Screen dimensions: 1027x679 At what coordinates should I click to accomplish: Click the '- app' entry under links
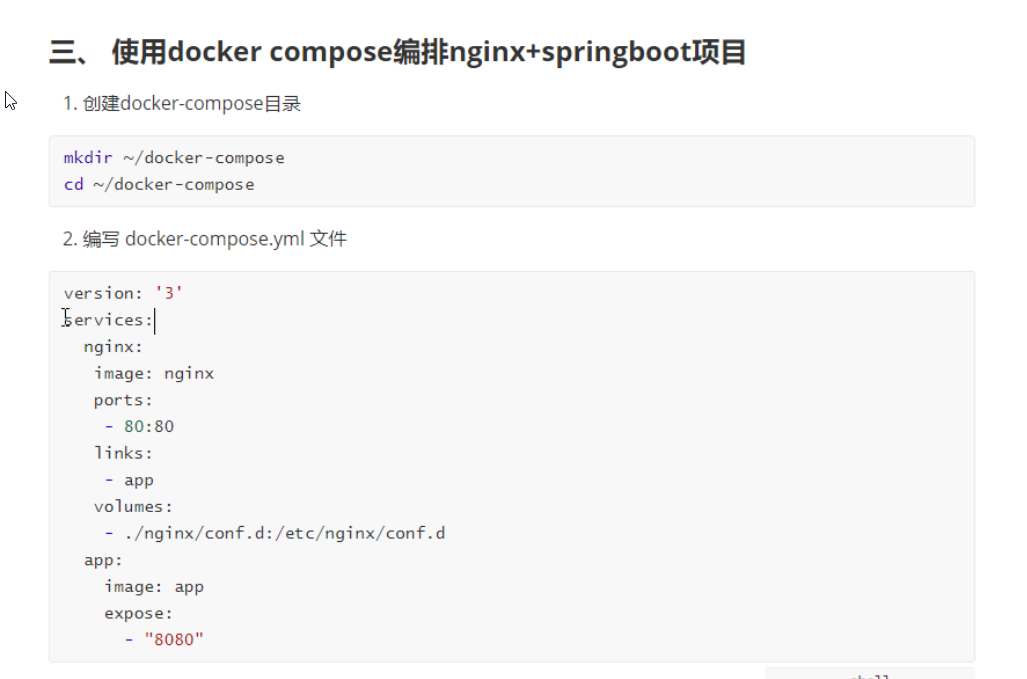129,480
